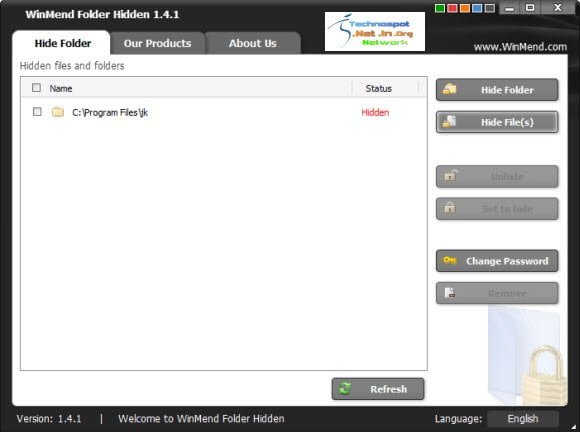
Task: Click the key icon on Change Password
Action: (449, 260)
